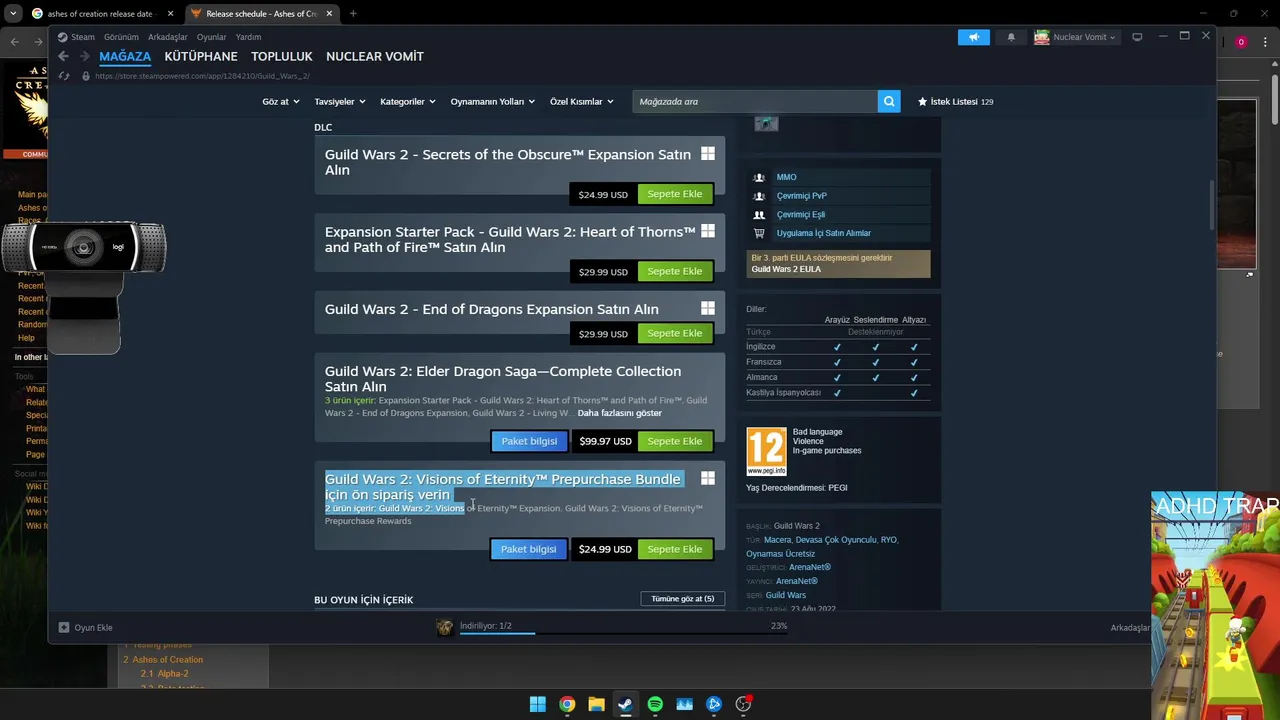Expand the Kategoriler dropdown
This screenshot has width=1280, height=720.
(407, 101)
